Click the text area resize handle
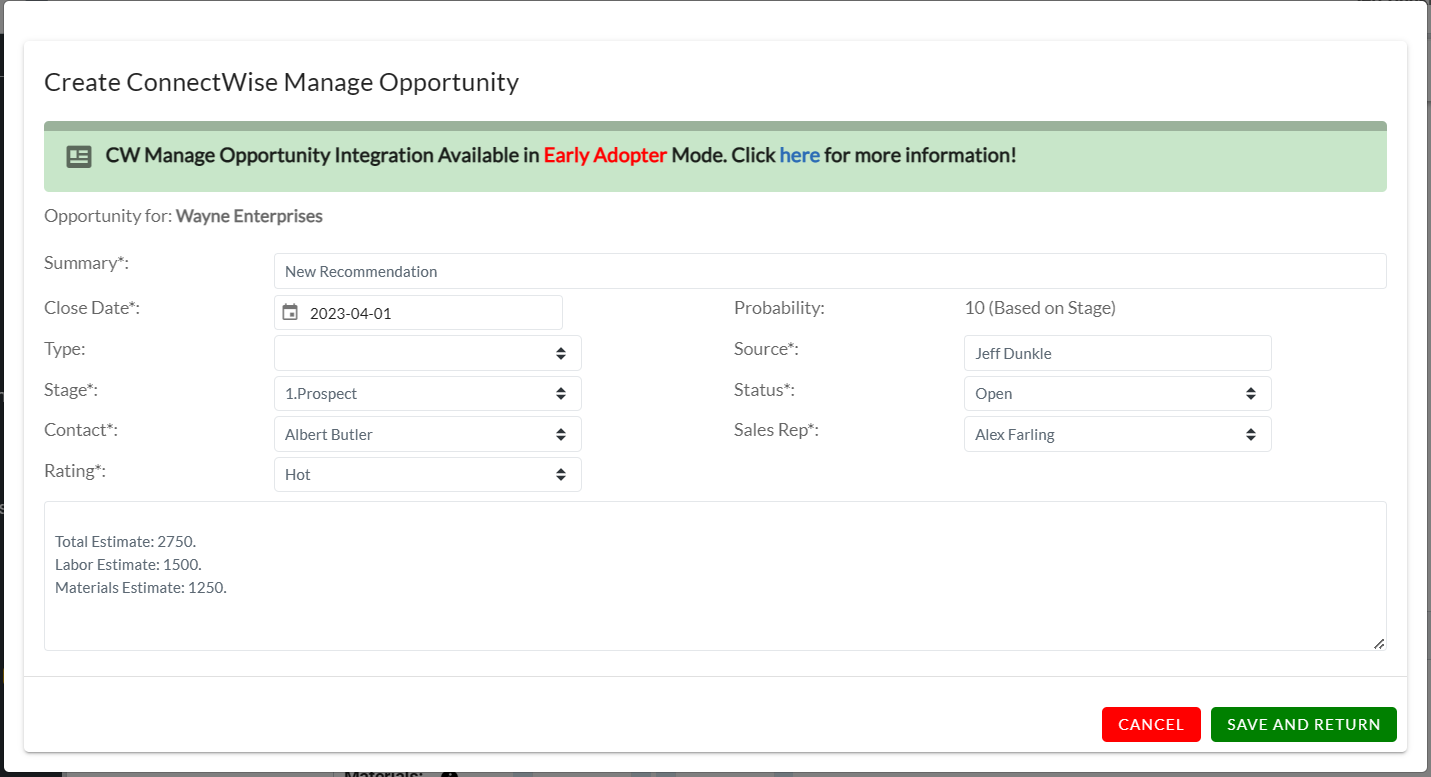Viewport: 1431px width, 777px height. [x=1379, y=643]
